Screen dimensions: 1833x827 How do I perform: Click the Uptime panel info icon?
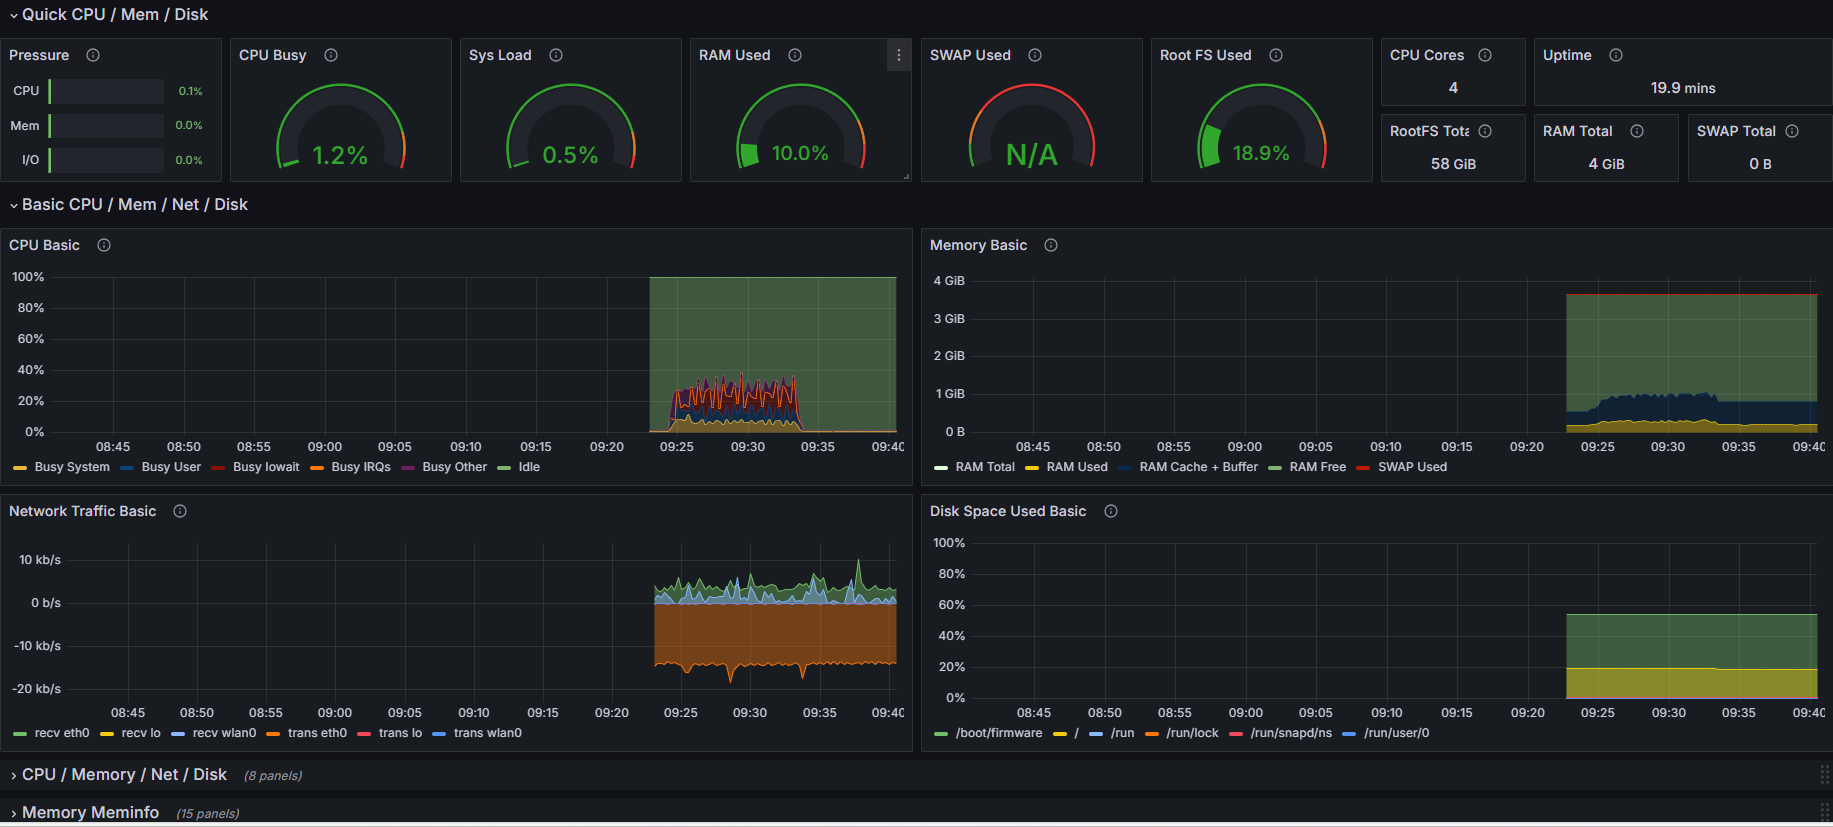1616,55
